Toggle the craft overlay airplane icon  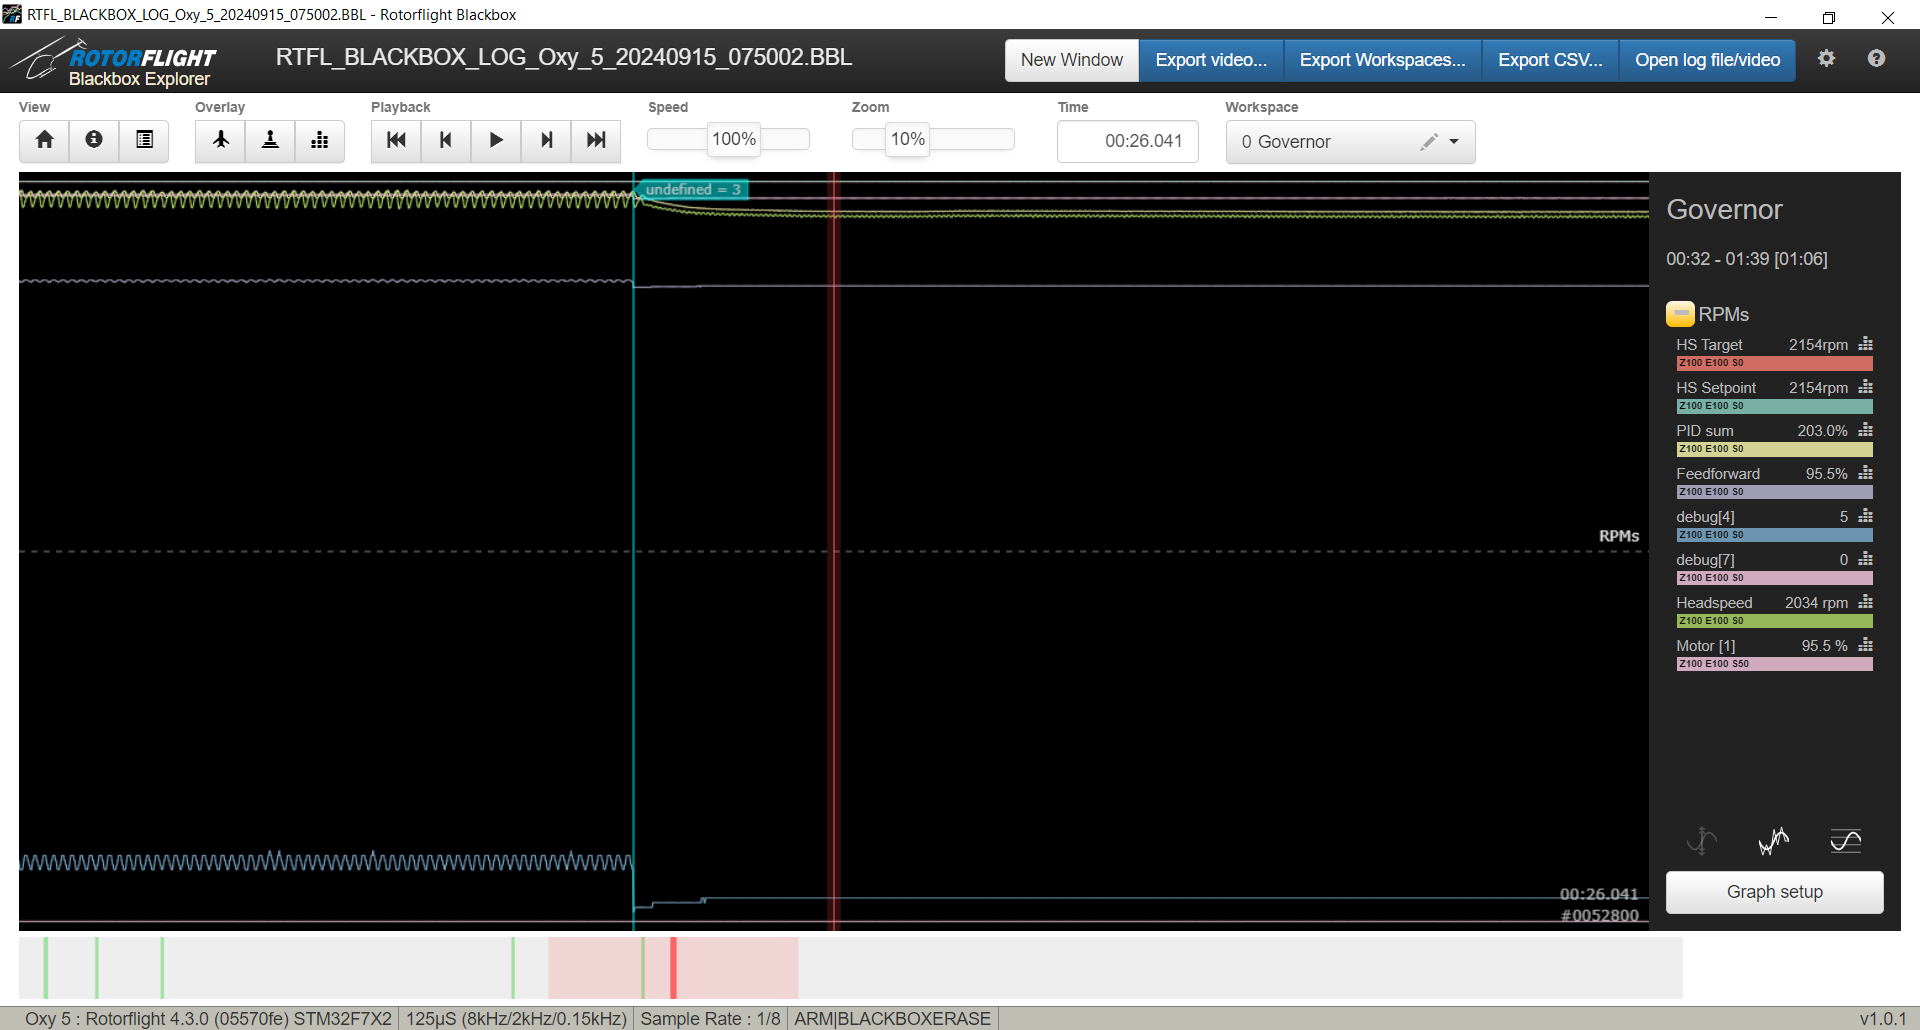[x=220, y=140]
